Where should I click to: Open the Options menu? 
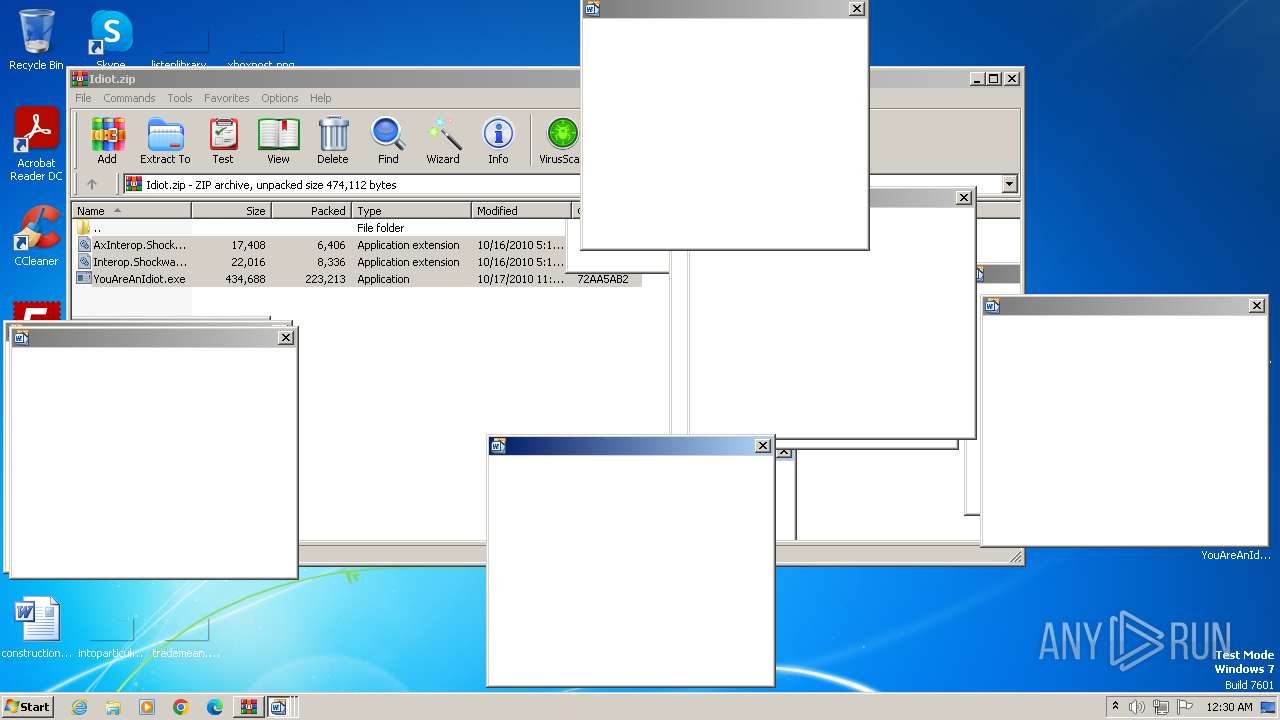tap(280, 98)
